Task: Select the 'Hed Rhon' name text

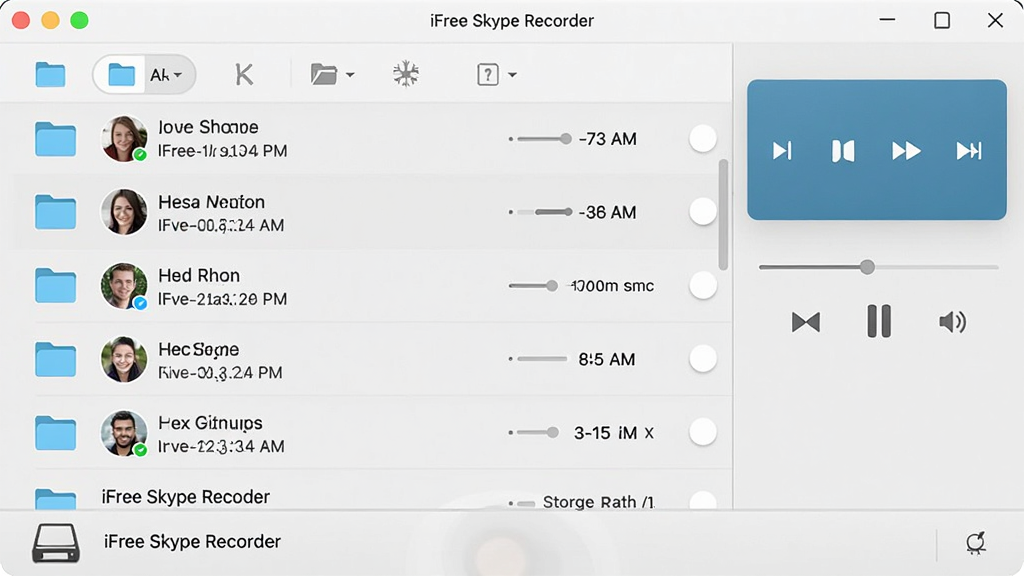Action: click(199, 276)
